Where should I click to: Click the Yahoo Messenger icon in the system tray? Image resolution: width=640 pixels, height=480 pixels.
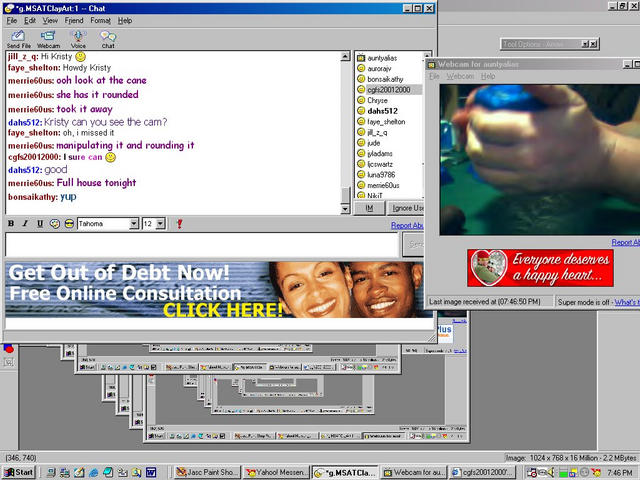coord(596,472)
